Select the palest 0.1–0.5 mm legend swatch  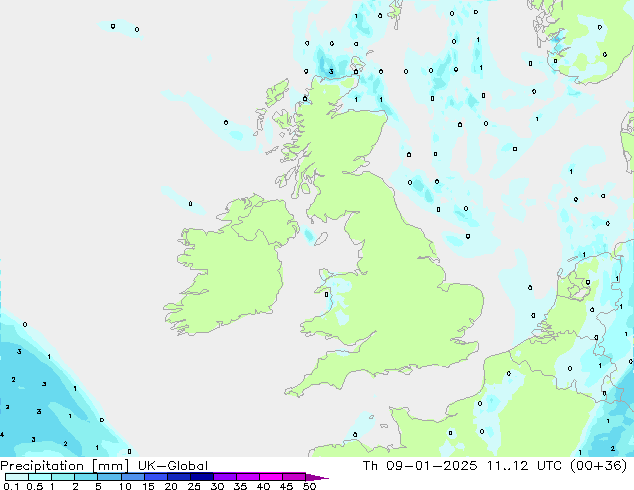[x=17, y=477]
